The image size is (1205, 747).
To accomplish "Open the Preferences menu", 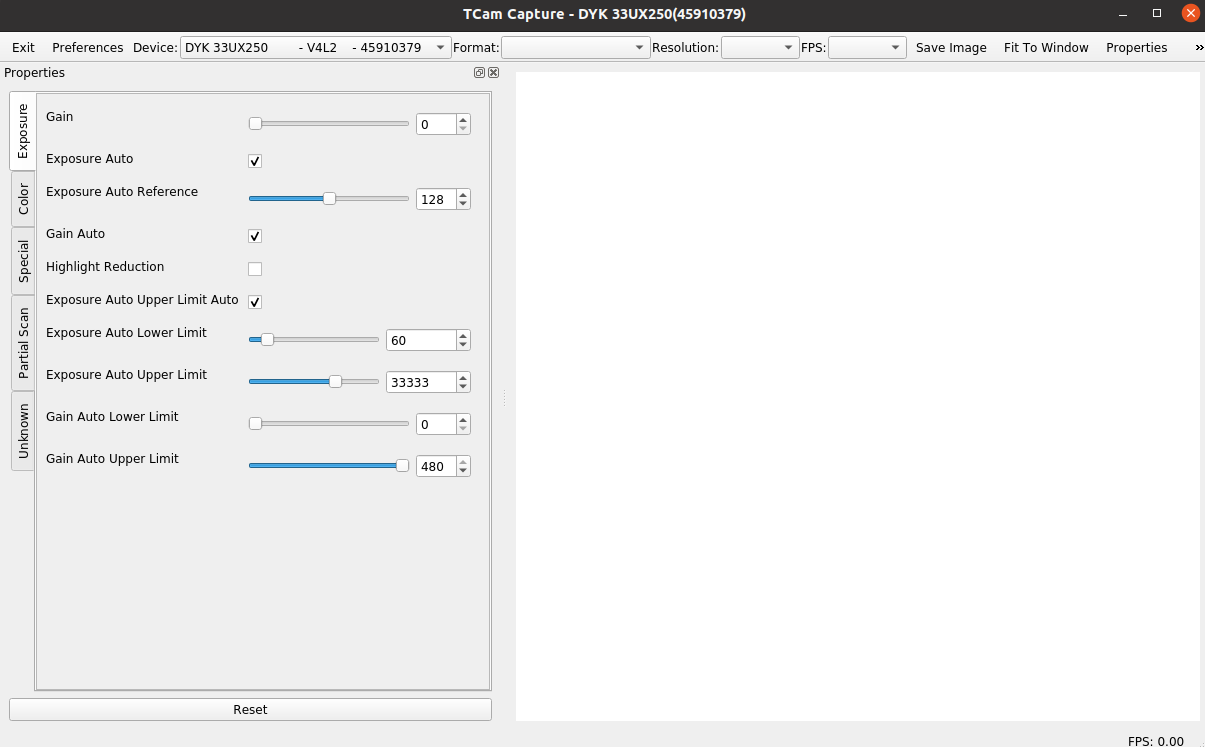I will pos(87,47).
